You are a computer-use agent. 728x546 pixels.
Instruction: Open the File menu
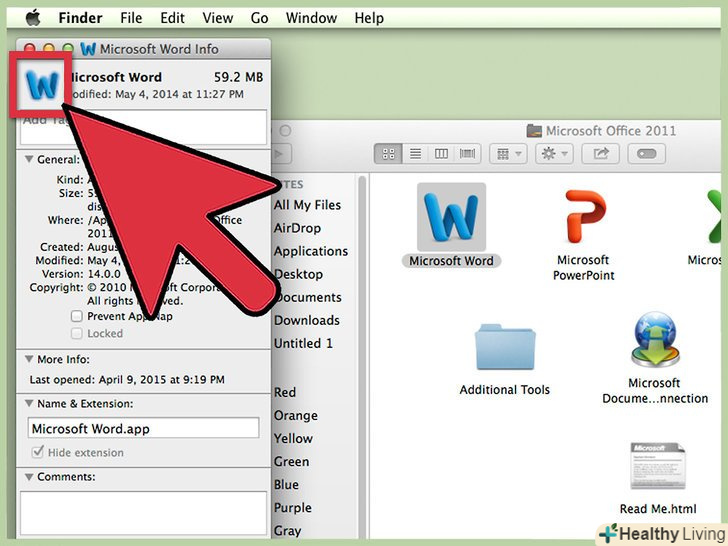click(131, 18)
